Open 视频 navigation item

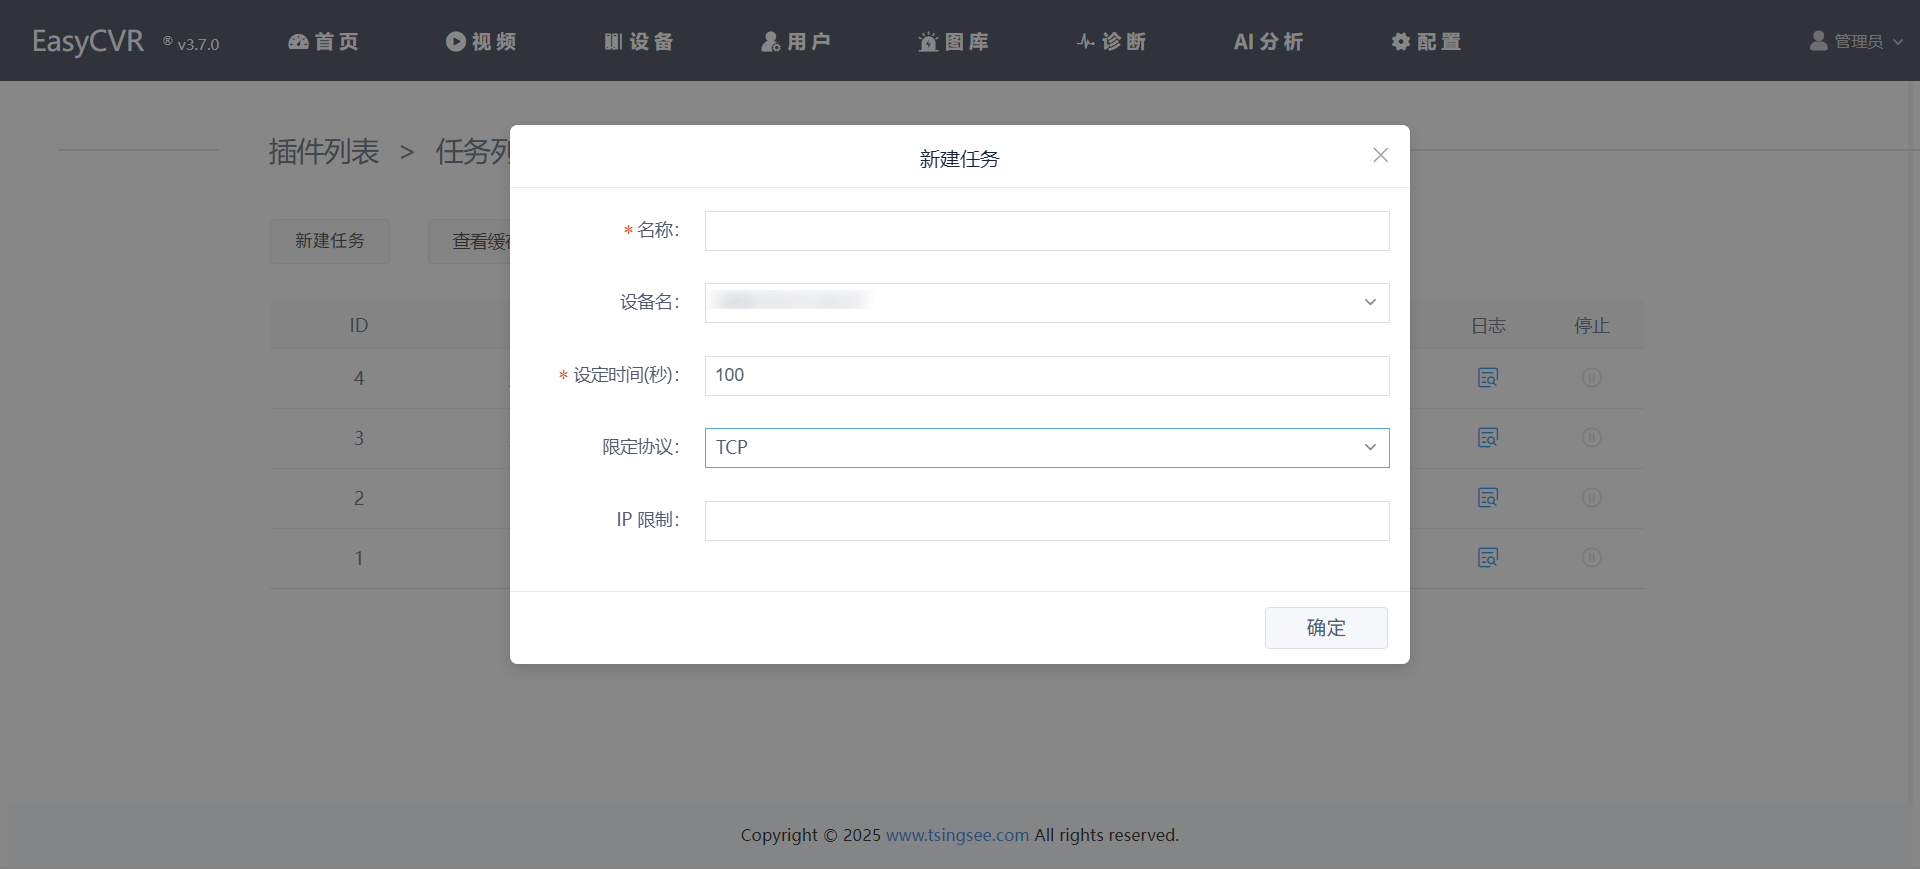481,42
